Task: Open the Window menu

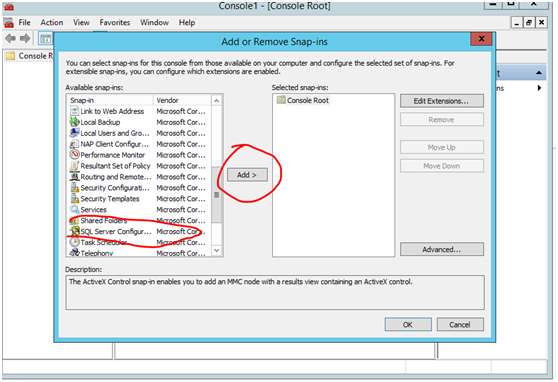Action: point(154,22)
